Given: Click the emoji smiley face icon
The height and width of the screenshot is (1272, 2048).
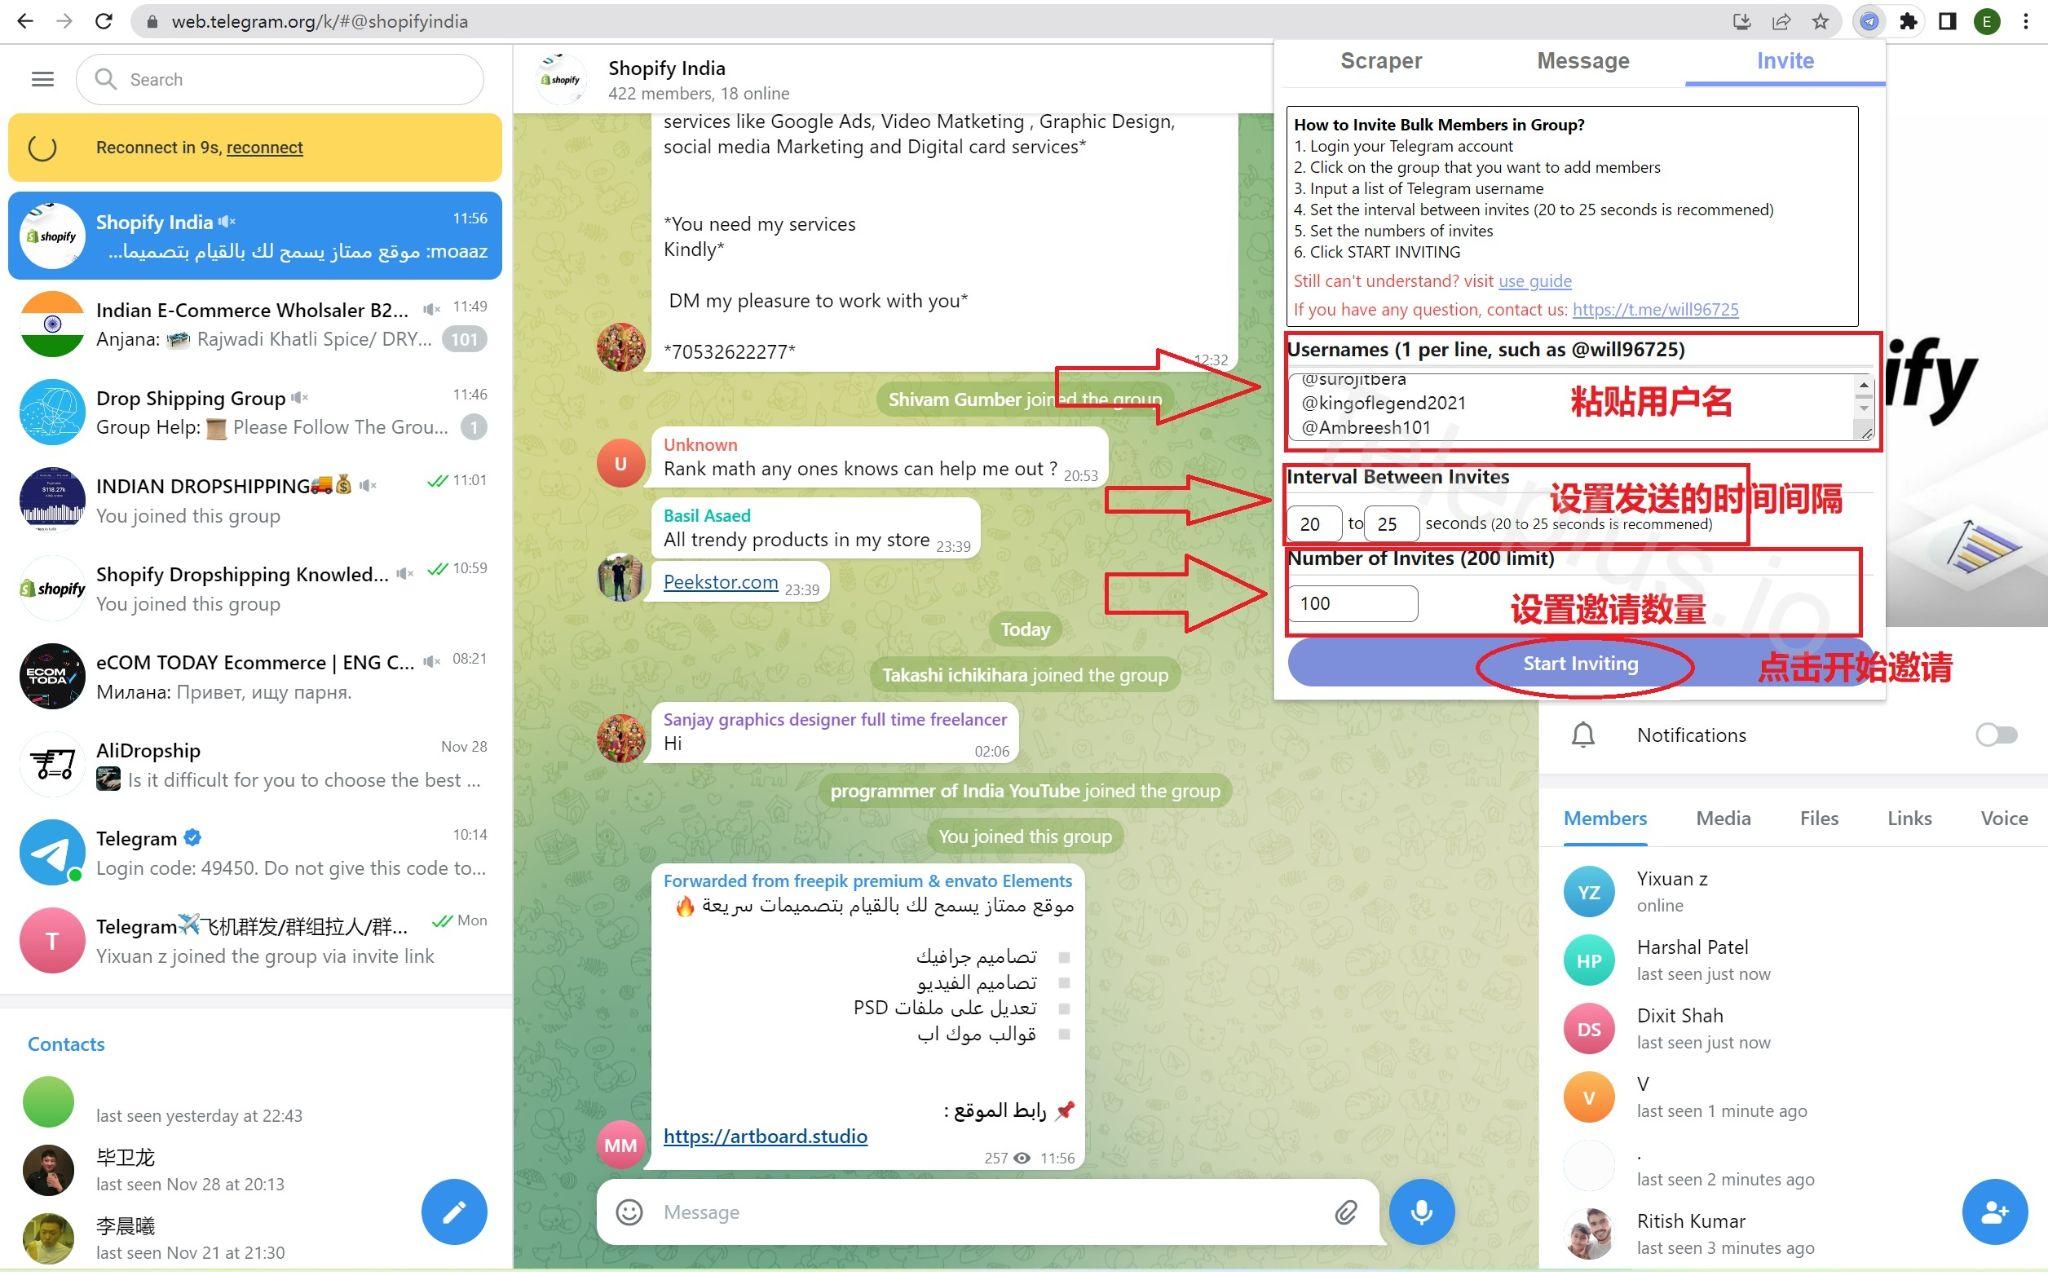Looking at the screenshot, I should point(631,1212).
